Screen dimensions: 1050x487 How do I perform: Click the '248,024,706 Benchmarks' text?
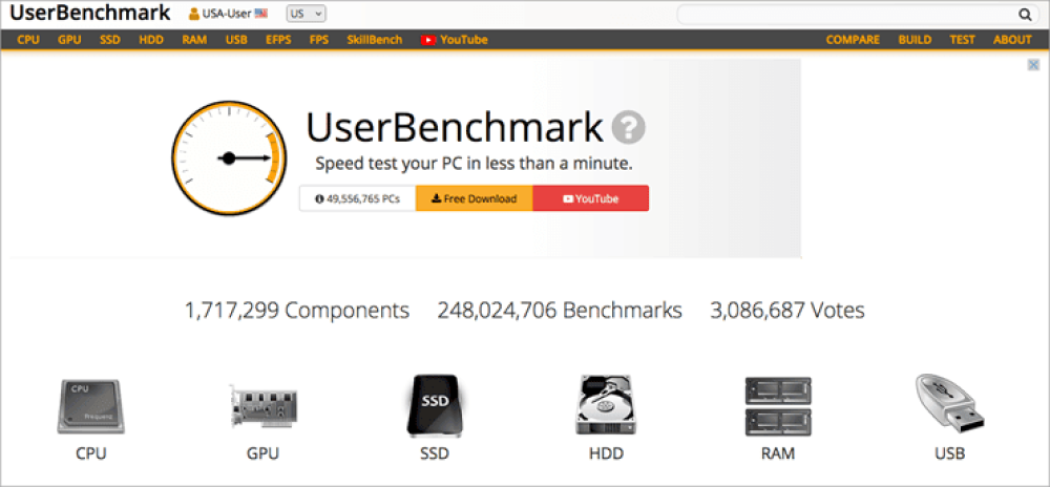(x=560, y=311)
